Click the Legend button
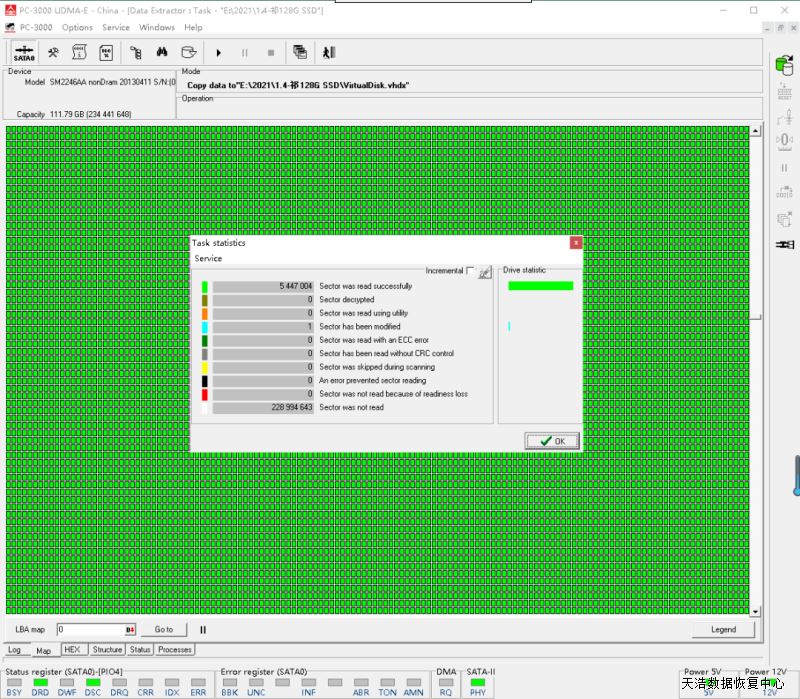 click(722, 630)
